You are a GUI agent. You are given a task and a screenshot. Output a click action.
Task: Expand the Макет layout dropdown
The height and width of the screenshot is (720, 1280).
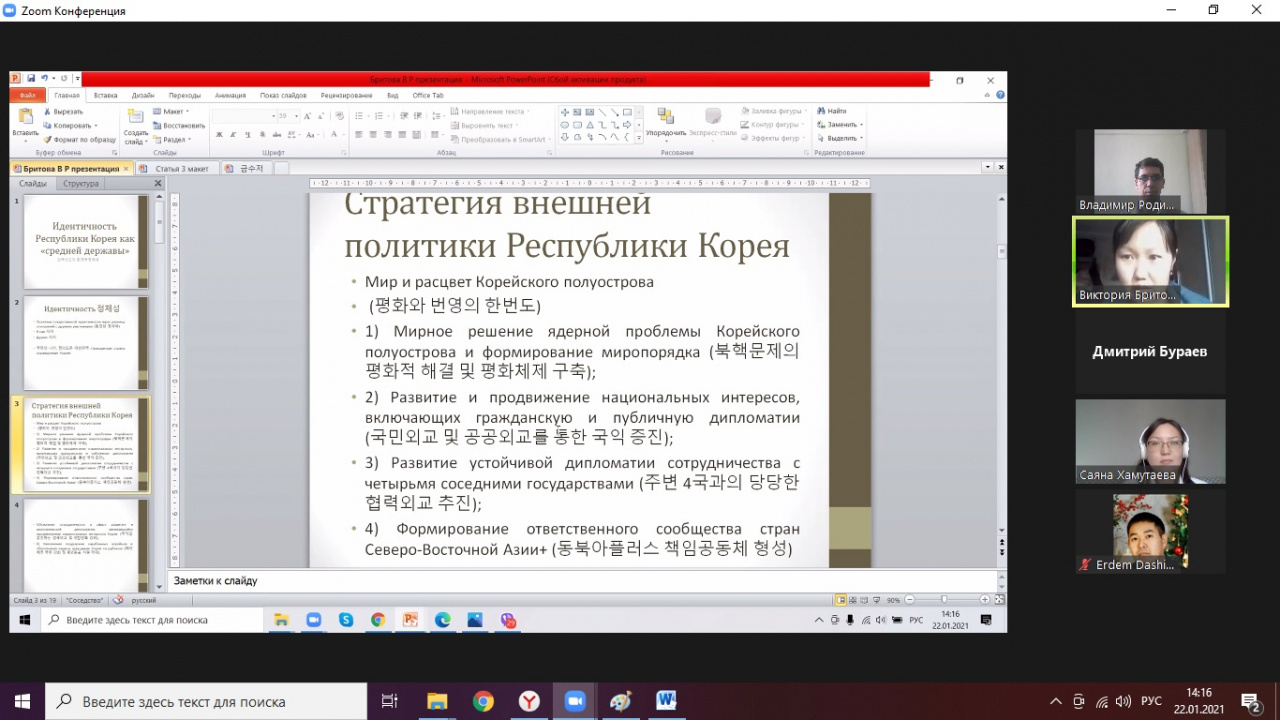(x=174, y=112)
